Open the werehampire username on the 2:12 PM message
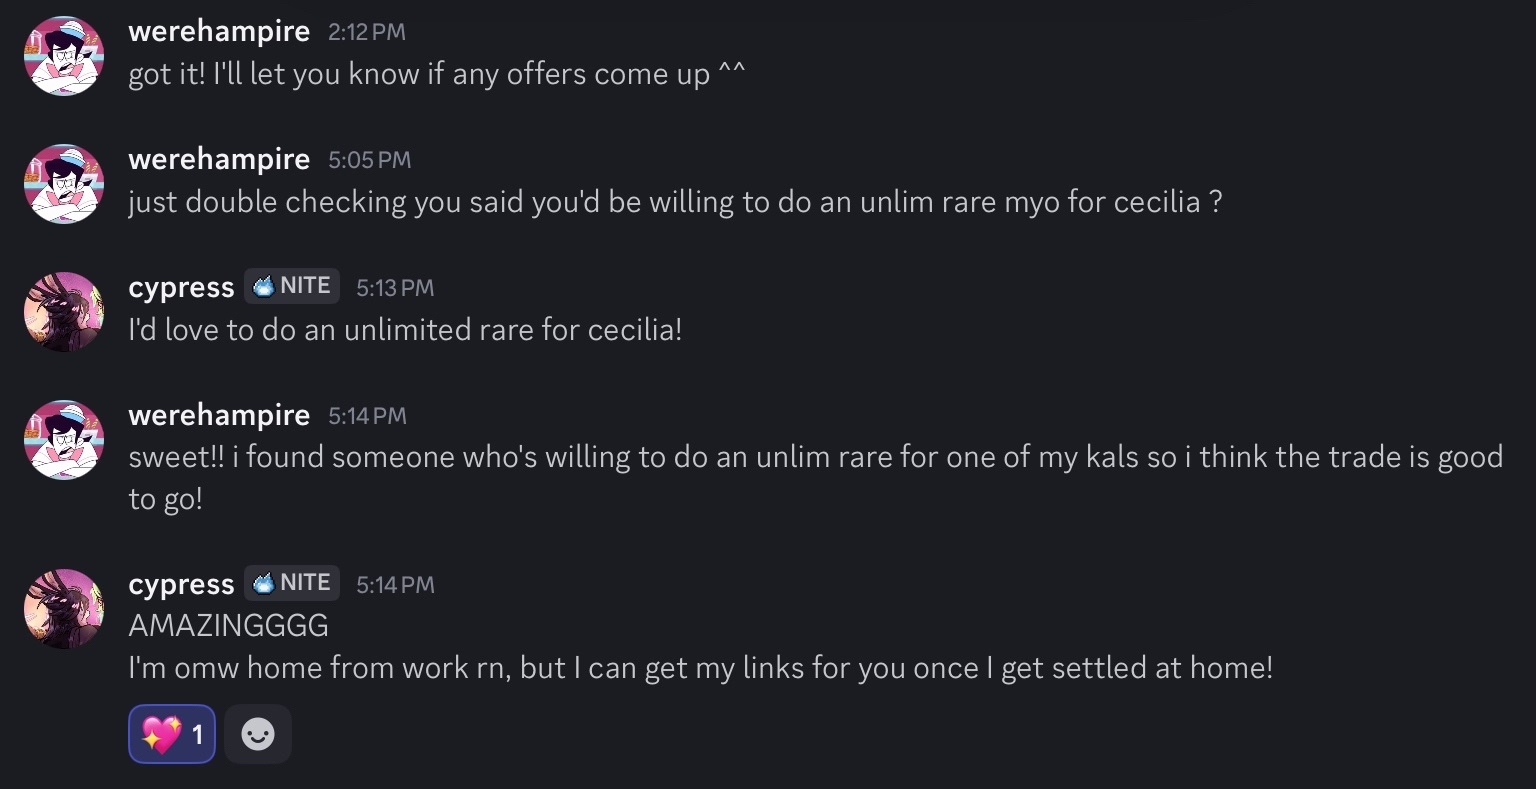Screen dimensions: 1536x789 [219, 31]
